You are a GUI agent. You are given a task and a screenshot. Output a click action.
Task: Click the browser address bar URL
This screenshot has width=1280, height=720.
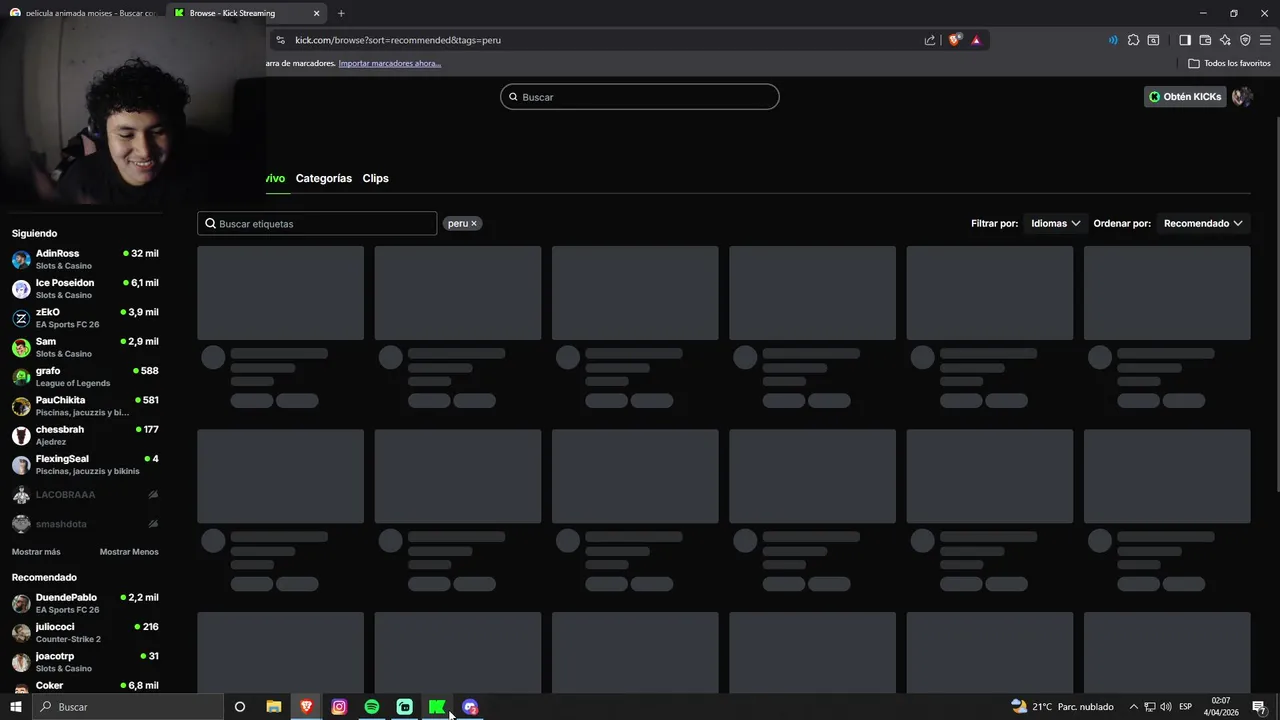pos(398,40)
